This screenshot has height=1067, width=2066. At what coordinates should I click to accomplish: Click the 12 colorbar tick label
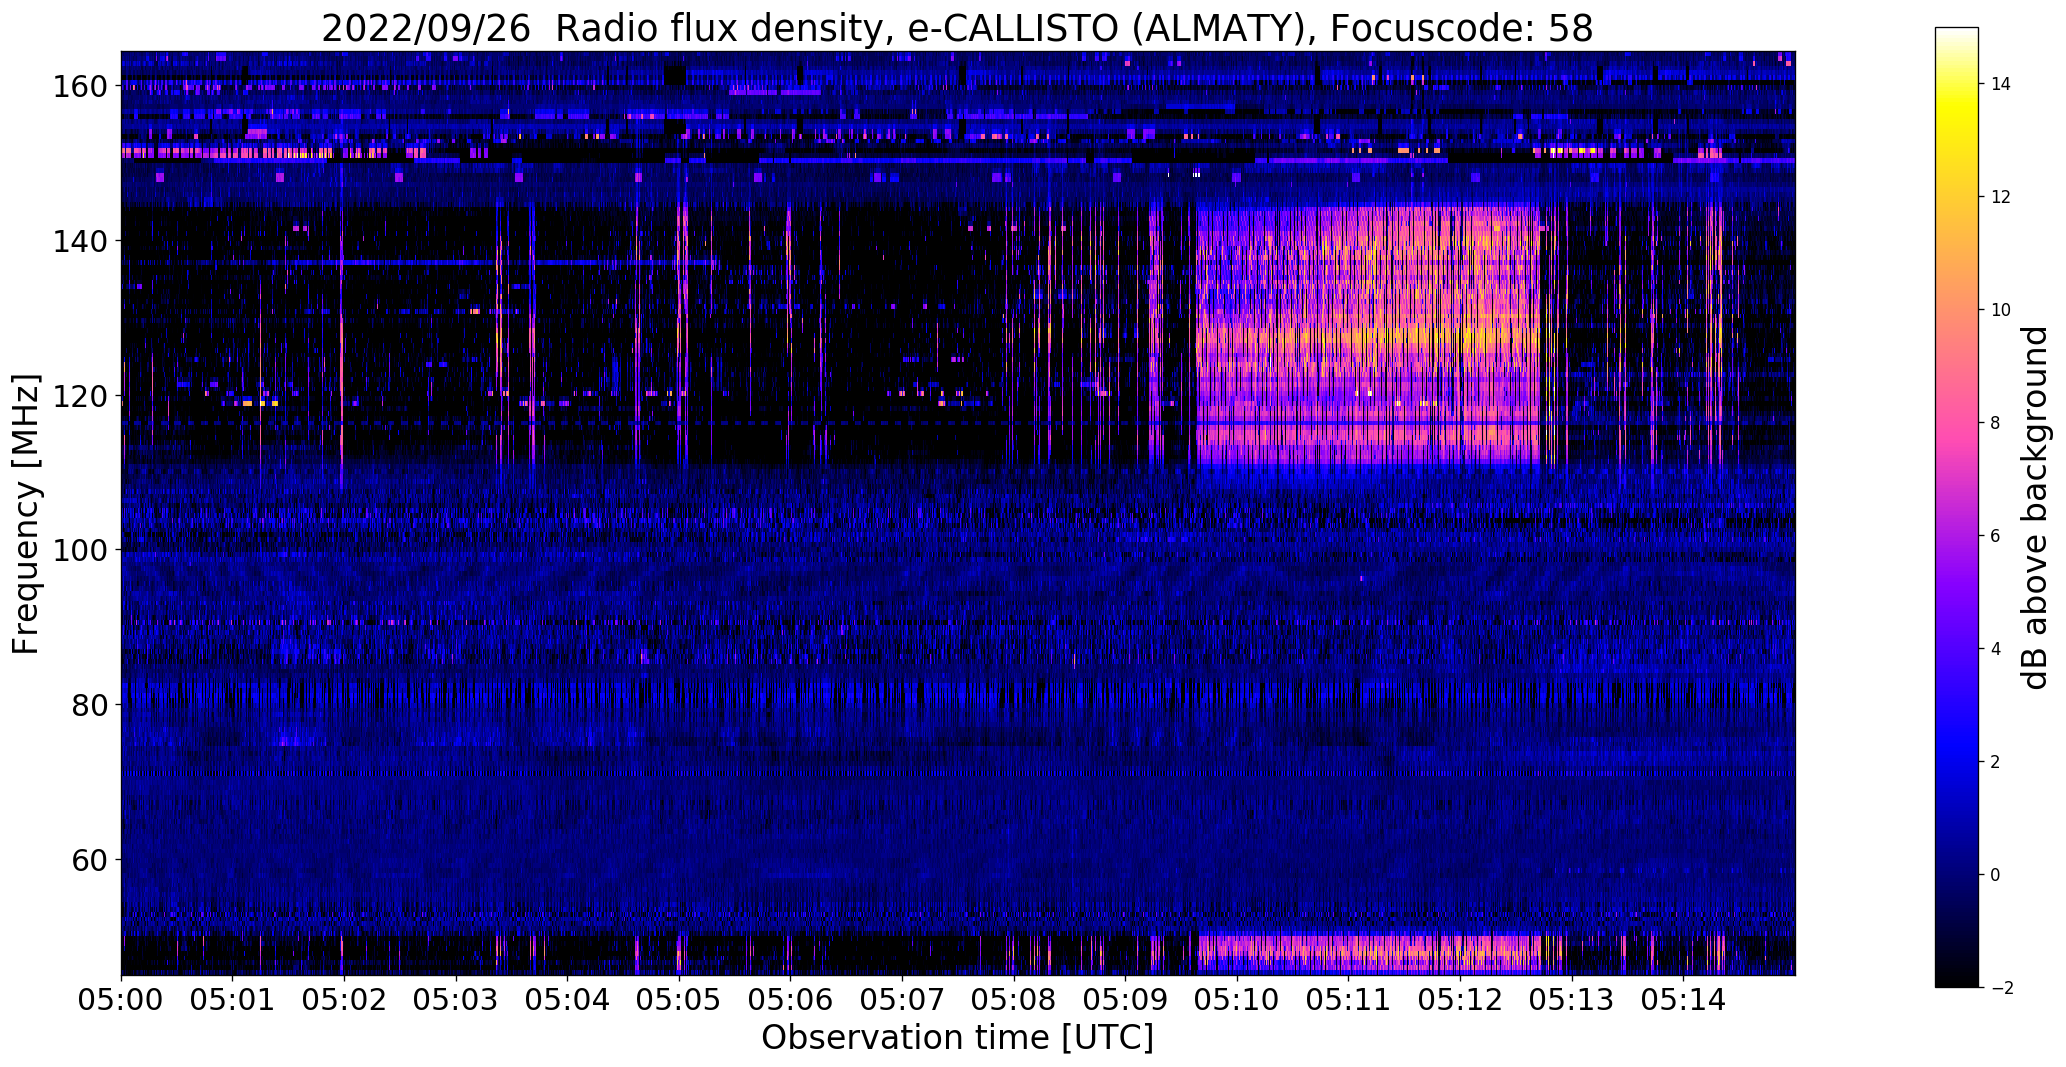[x=2001, y=197]
